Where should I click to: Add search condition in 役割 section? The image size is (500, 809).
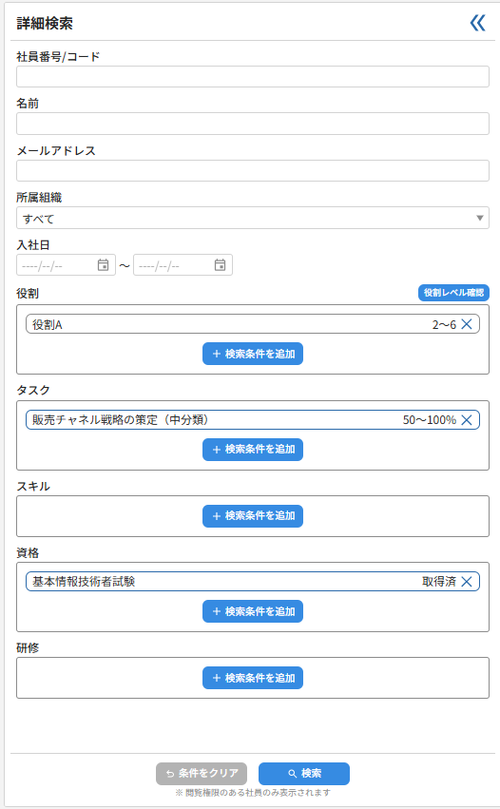pyautogui.click(x=253, y=354)
